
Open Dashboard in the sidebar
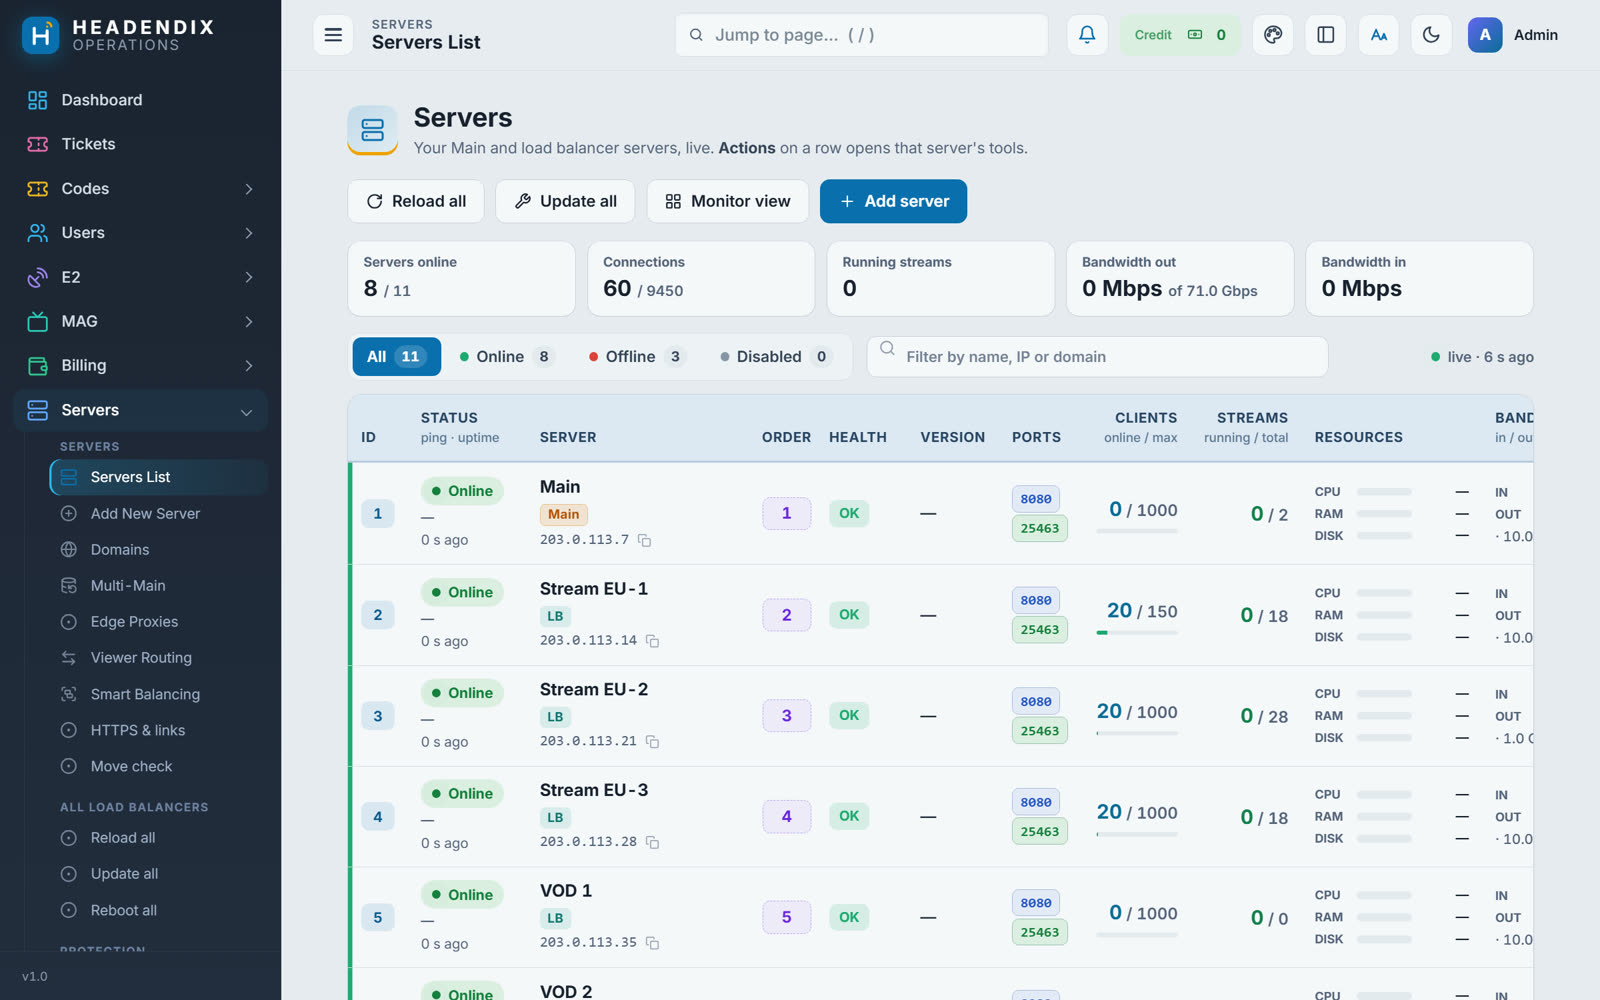[x=140, y=100]
